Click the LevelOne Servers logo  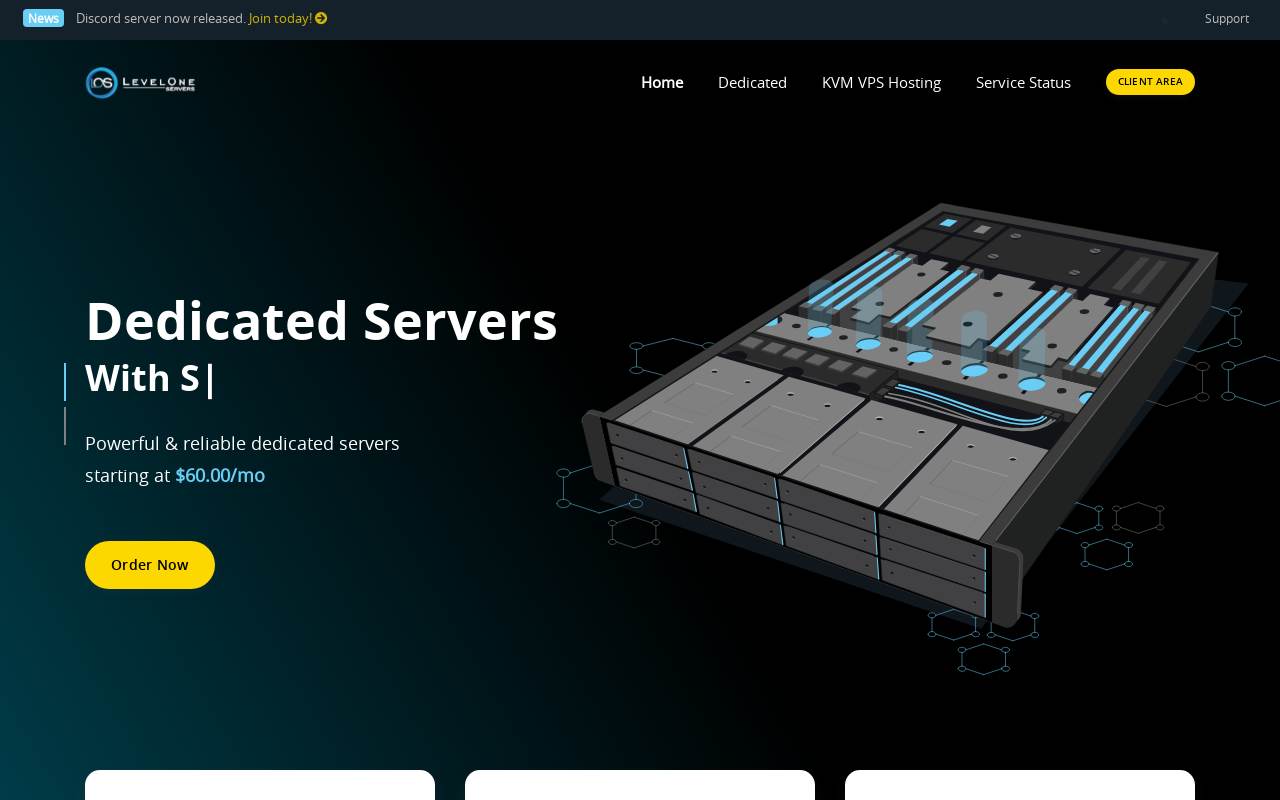coord(140,82)
